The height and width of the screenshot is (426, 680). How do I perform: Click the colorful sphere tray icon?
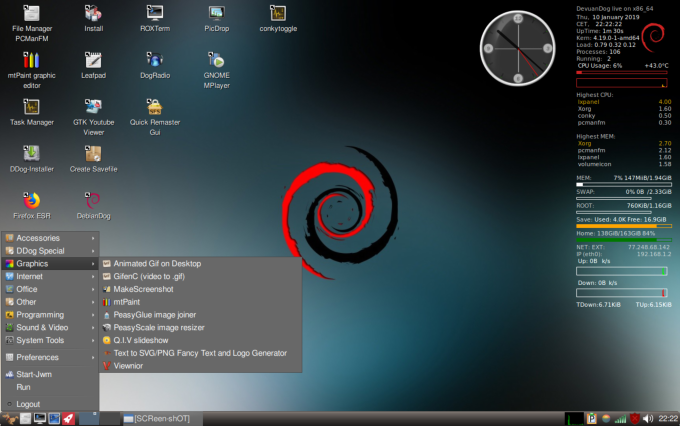(606, 419)
